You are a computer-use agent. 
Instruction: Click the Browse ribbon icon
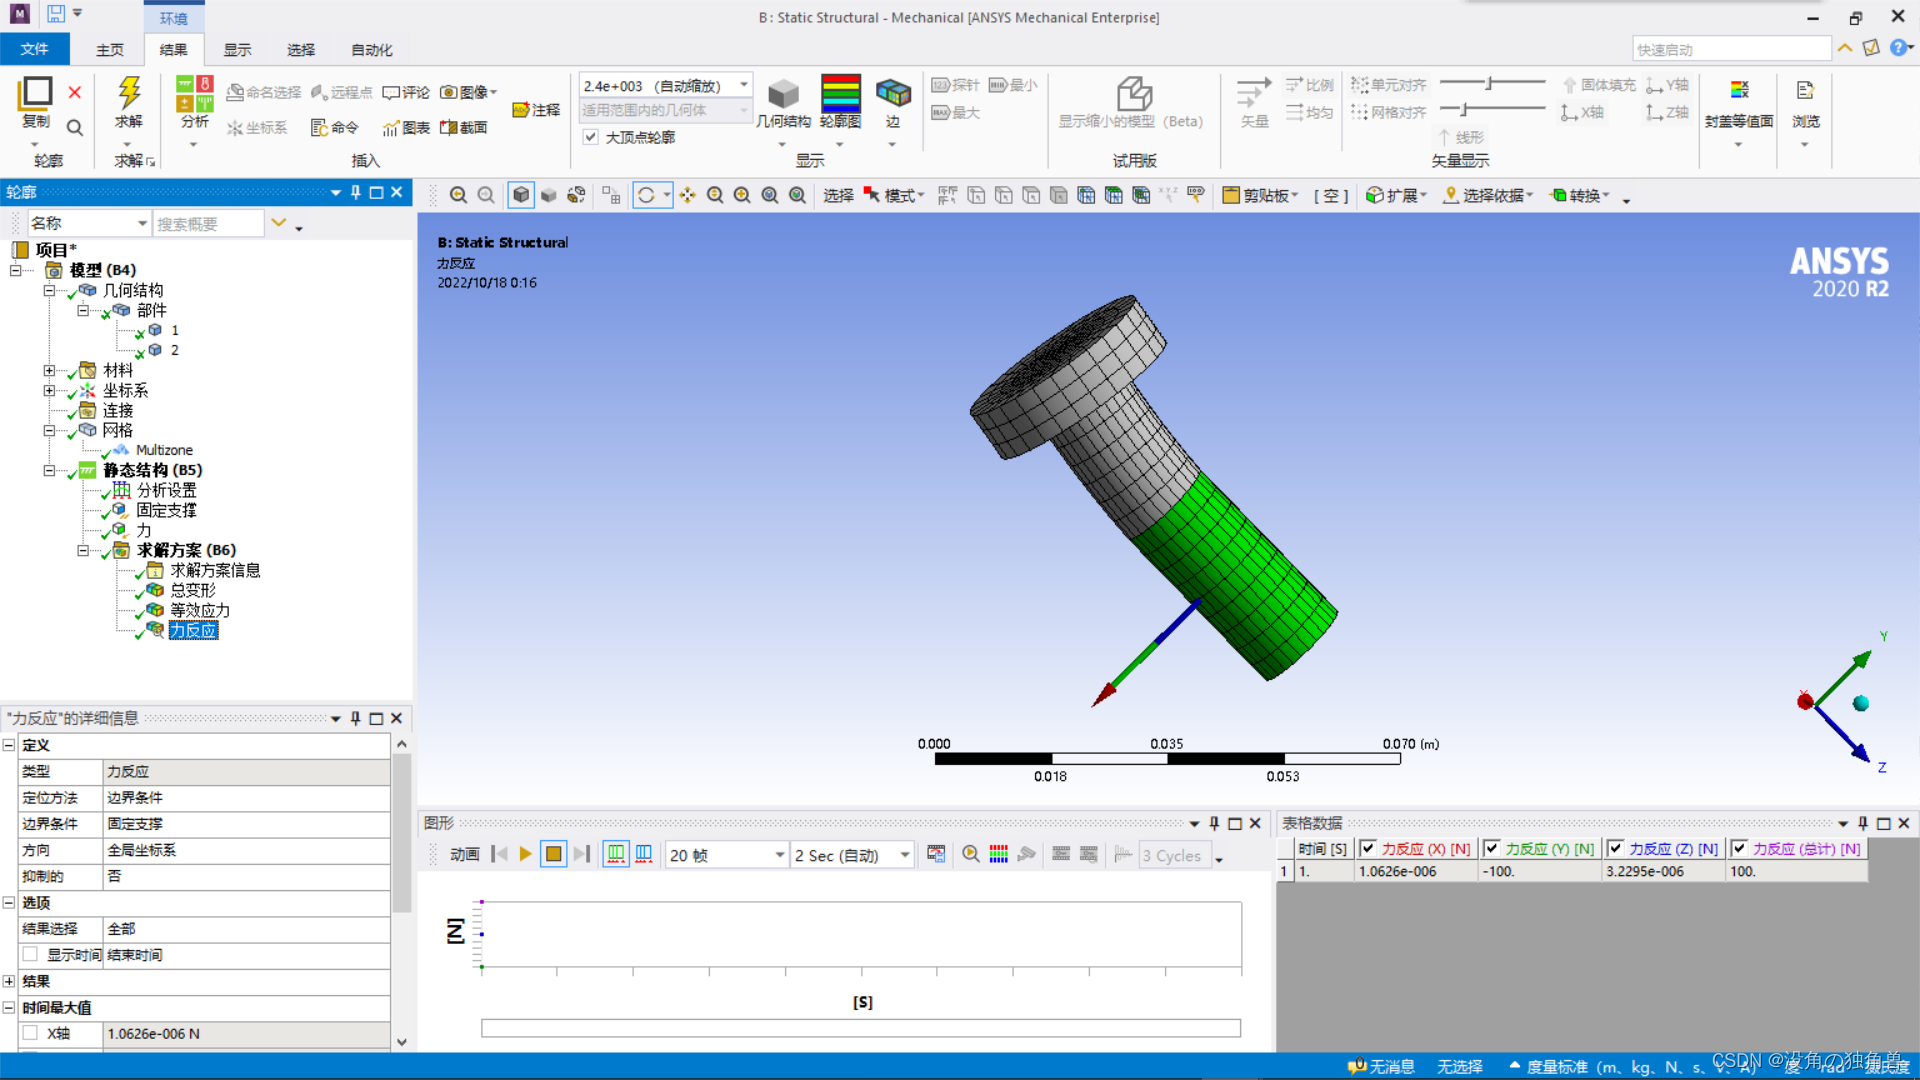(x=1805, y=92)
